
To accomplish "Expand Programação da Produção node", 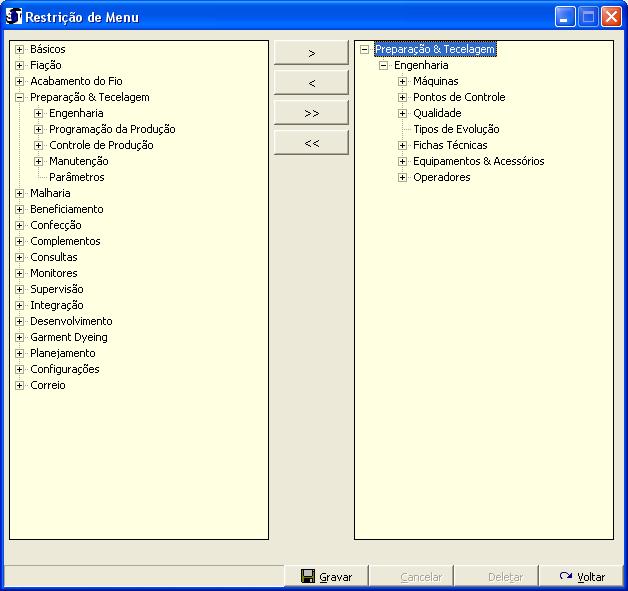I will tap(38, 129).
